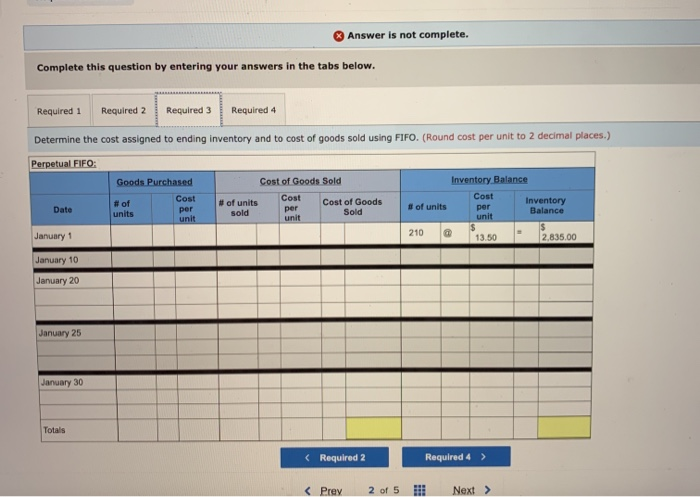700x497 pixels.
Task: Click the '2 of 5' page indicator
Action: coord(384,490)
